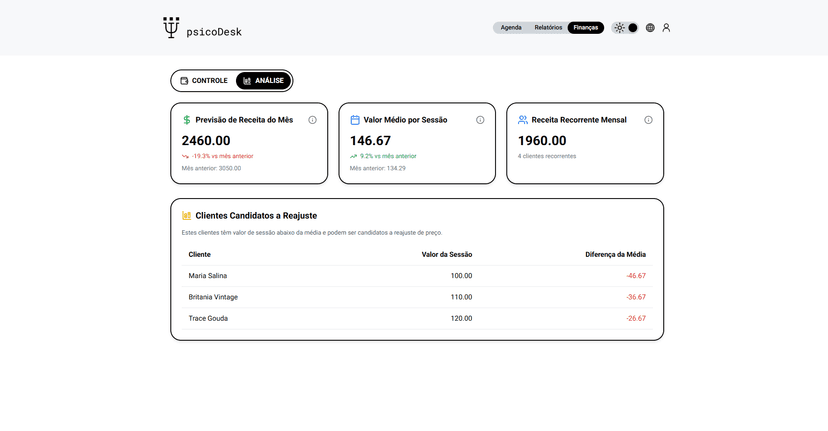Image resolution: width=828 pixels, height=431 pixels.
Task: Click the people icon on recurring revenue card
Action: (523, 120)
